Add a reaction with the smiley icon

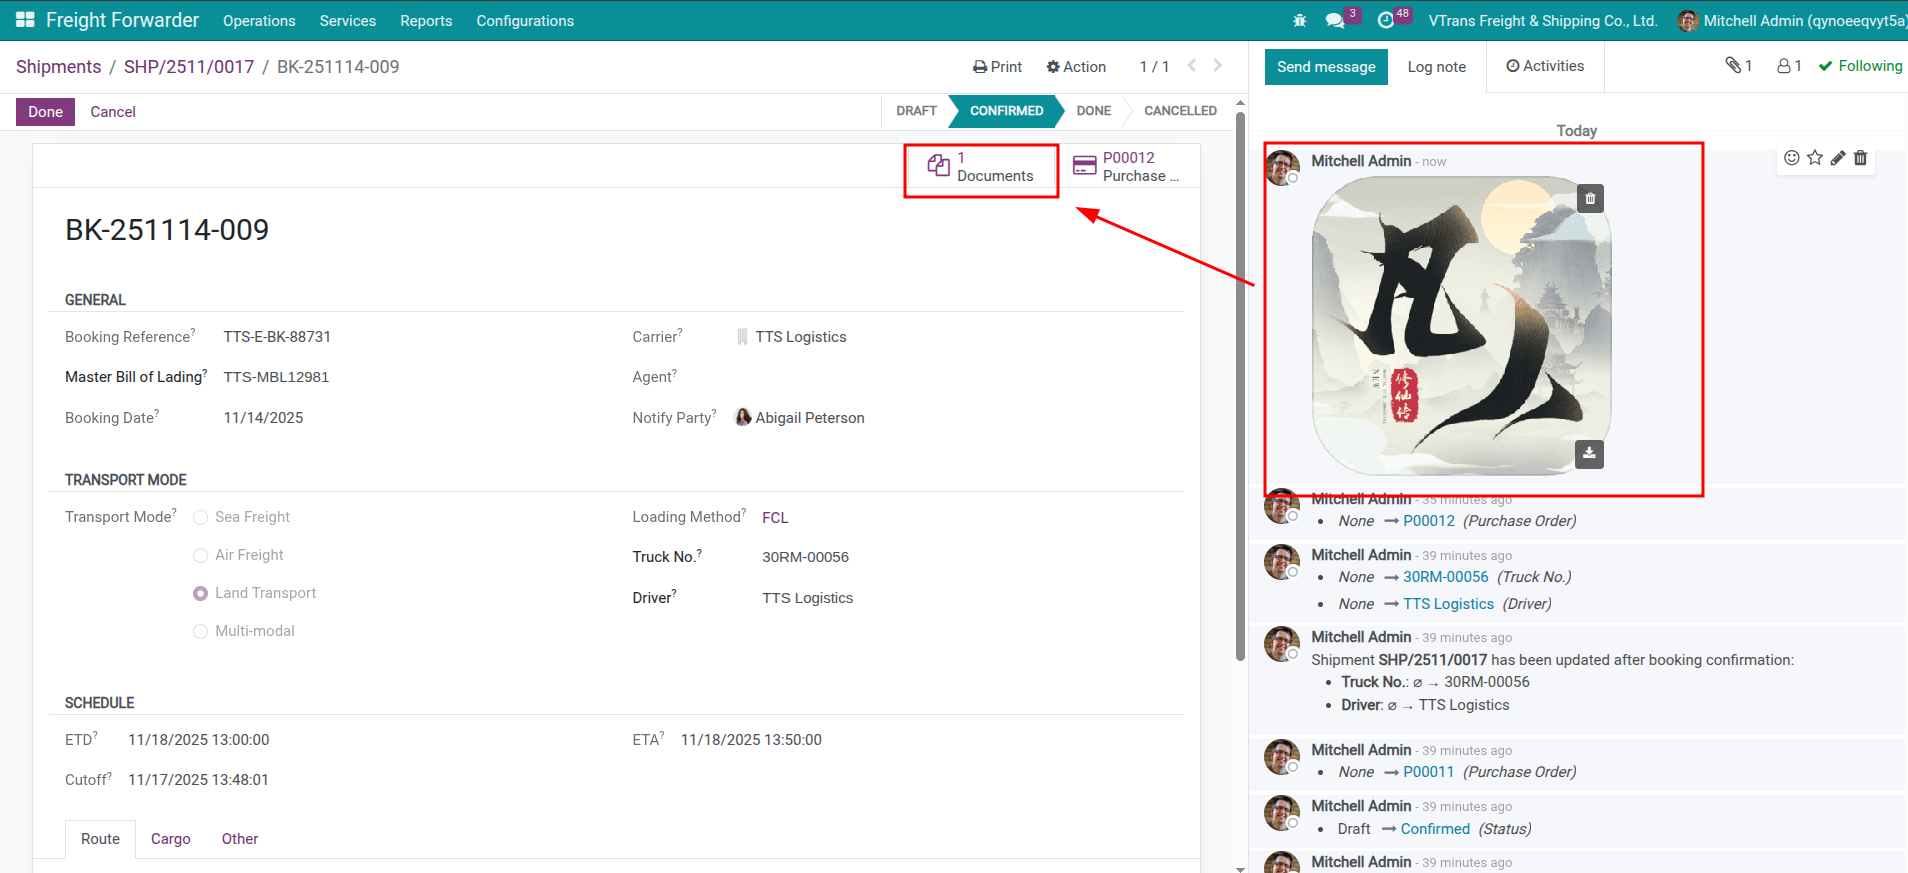(1792, 158)
